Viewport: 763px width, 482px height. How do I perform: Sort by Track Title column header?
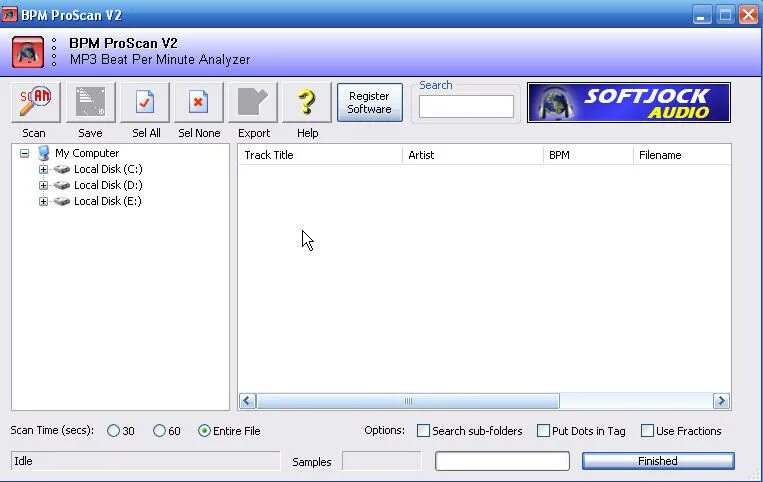coord(320,155)
